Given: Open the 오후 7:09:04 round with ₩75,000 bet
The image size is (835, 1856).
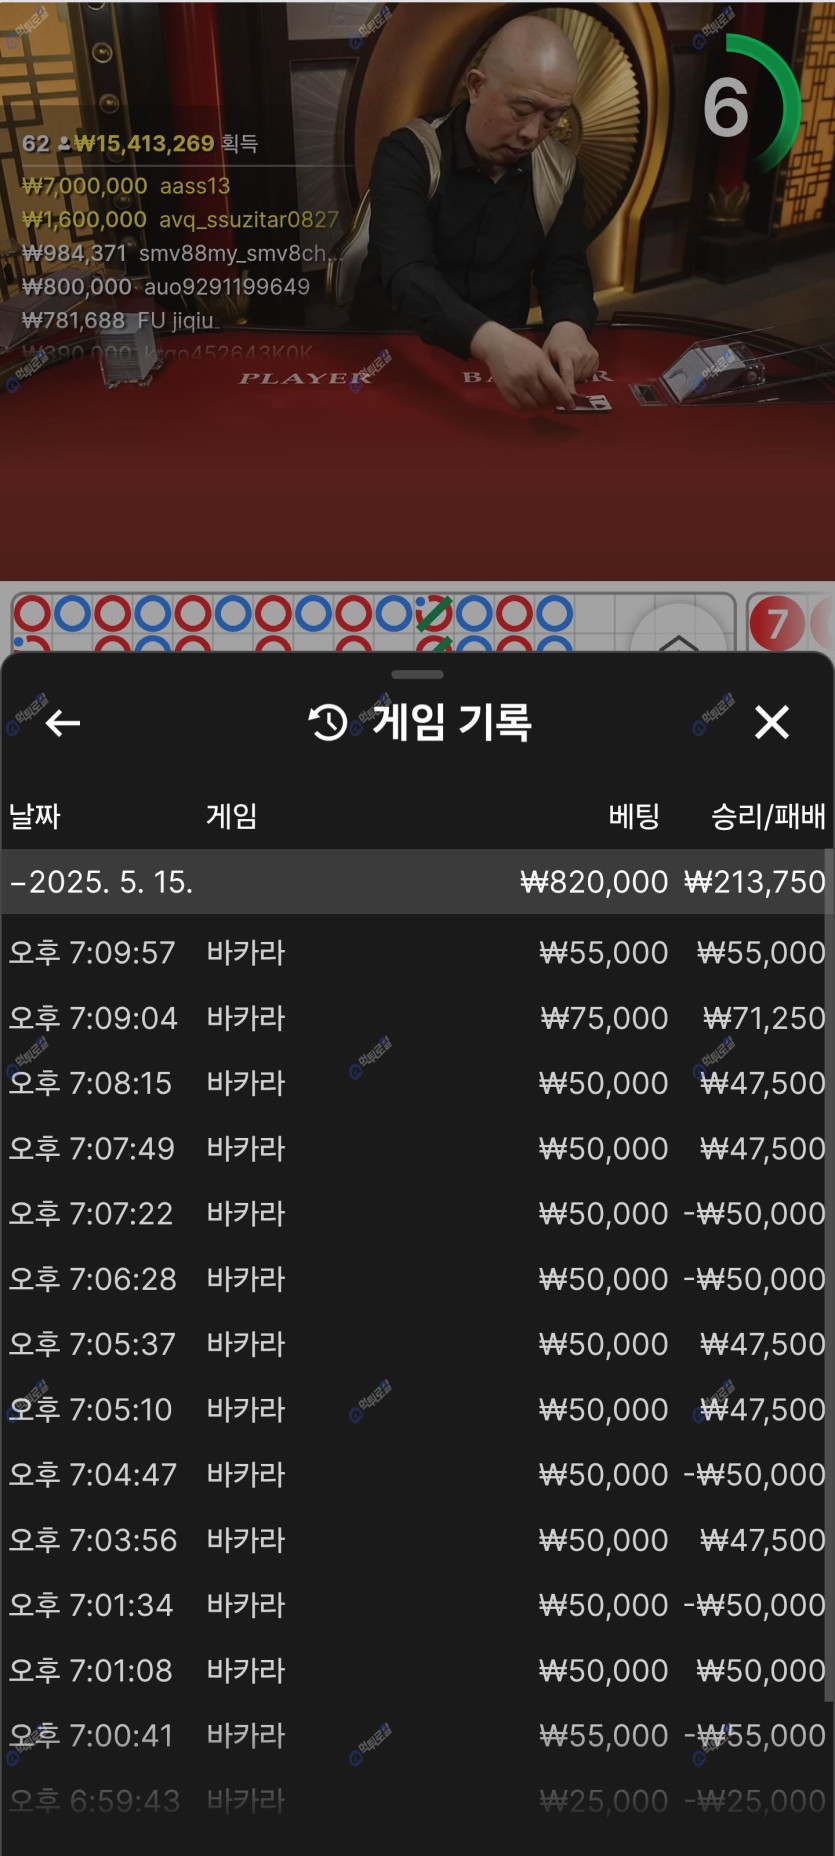Looking at the screenshot, I should [x=417, y=1018].
